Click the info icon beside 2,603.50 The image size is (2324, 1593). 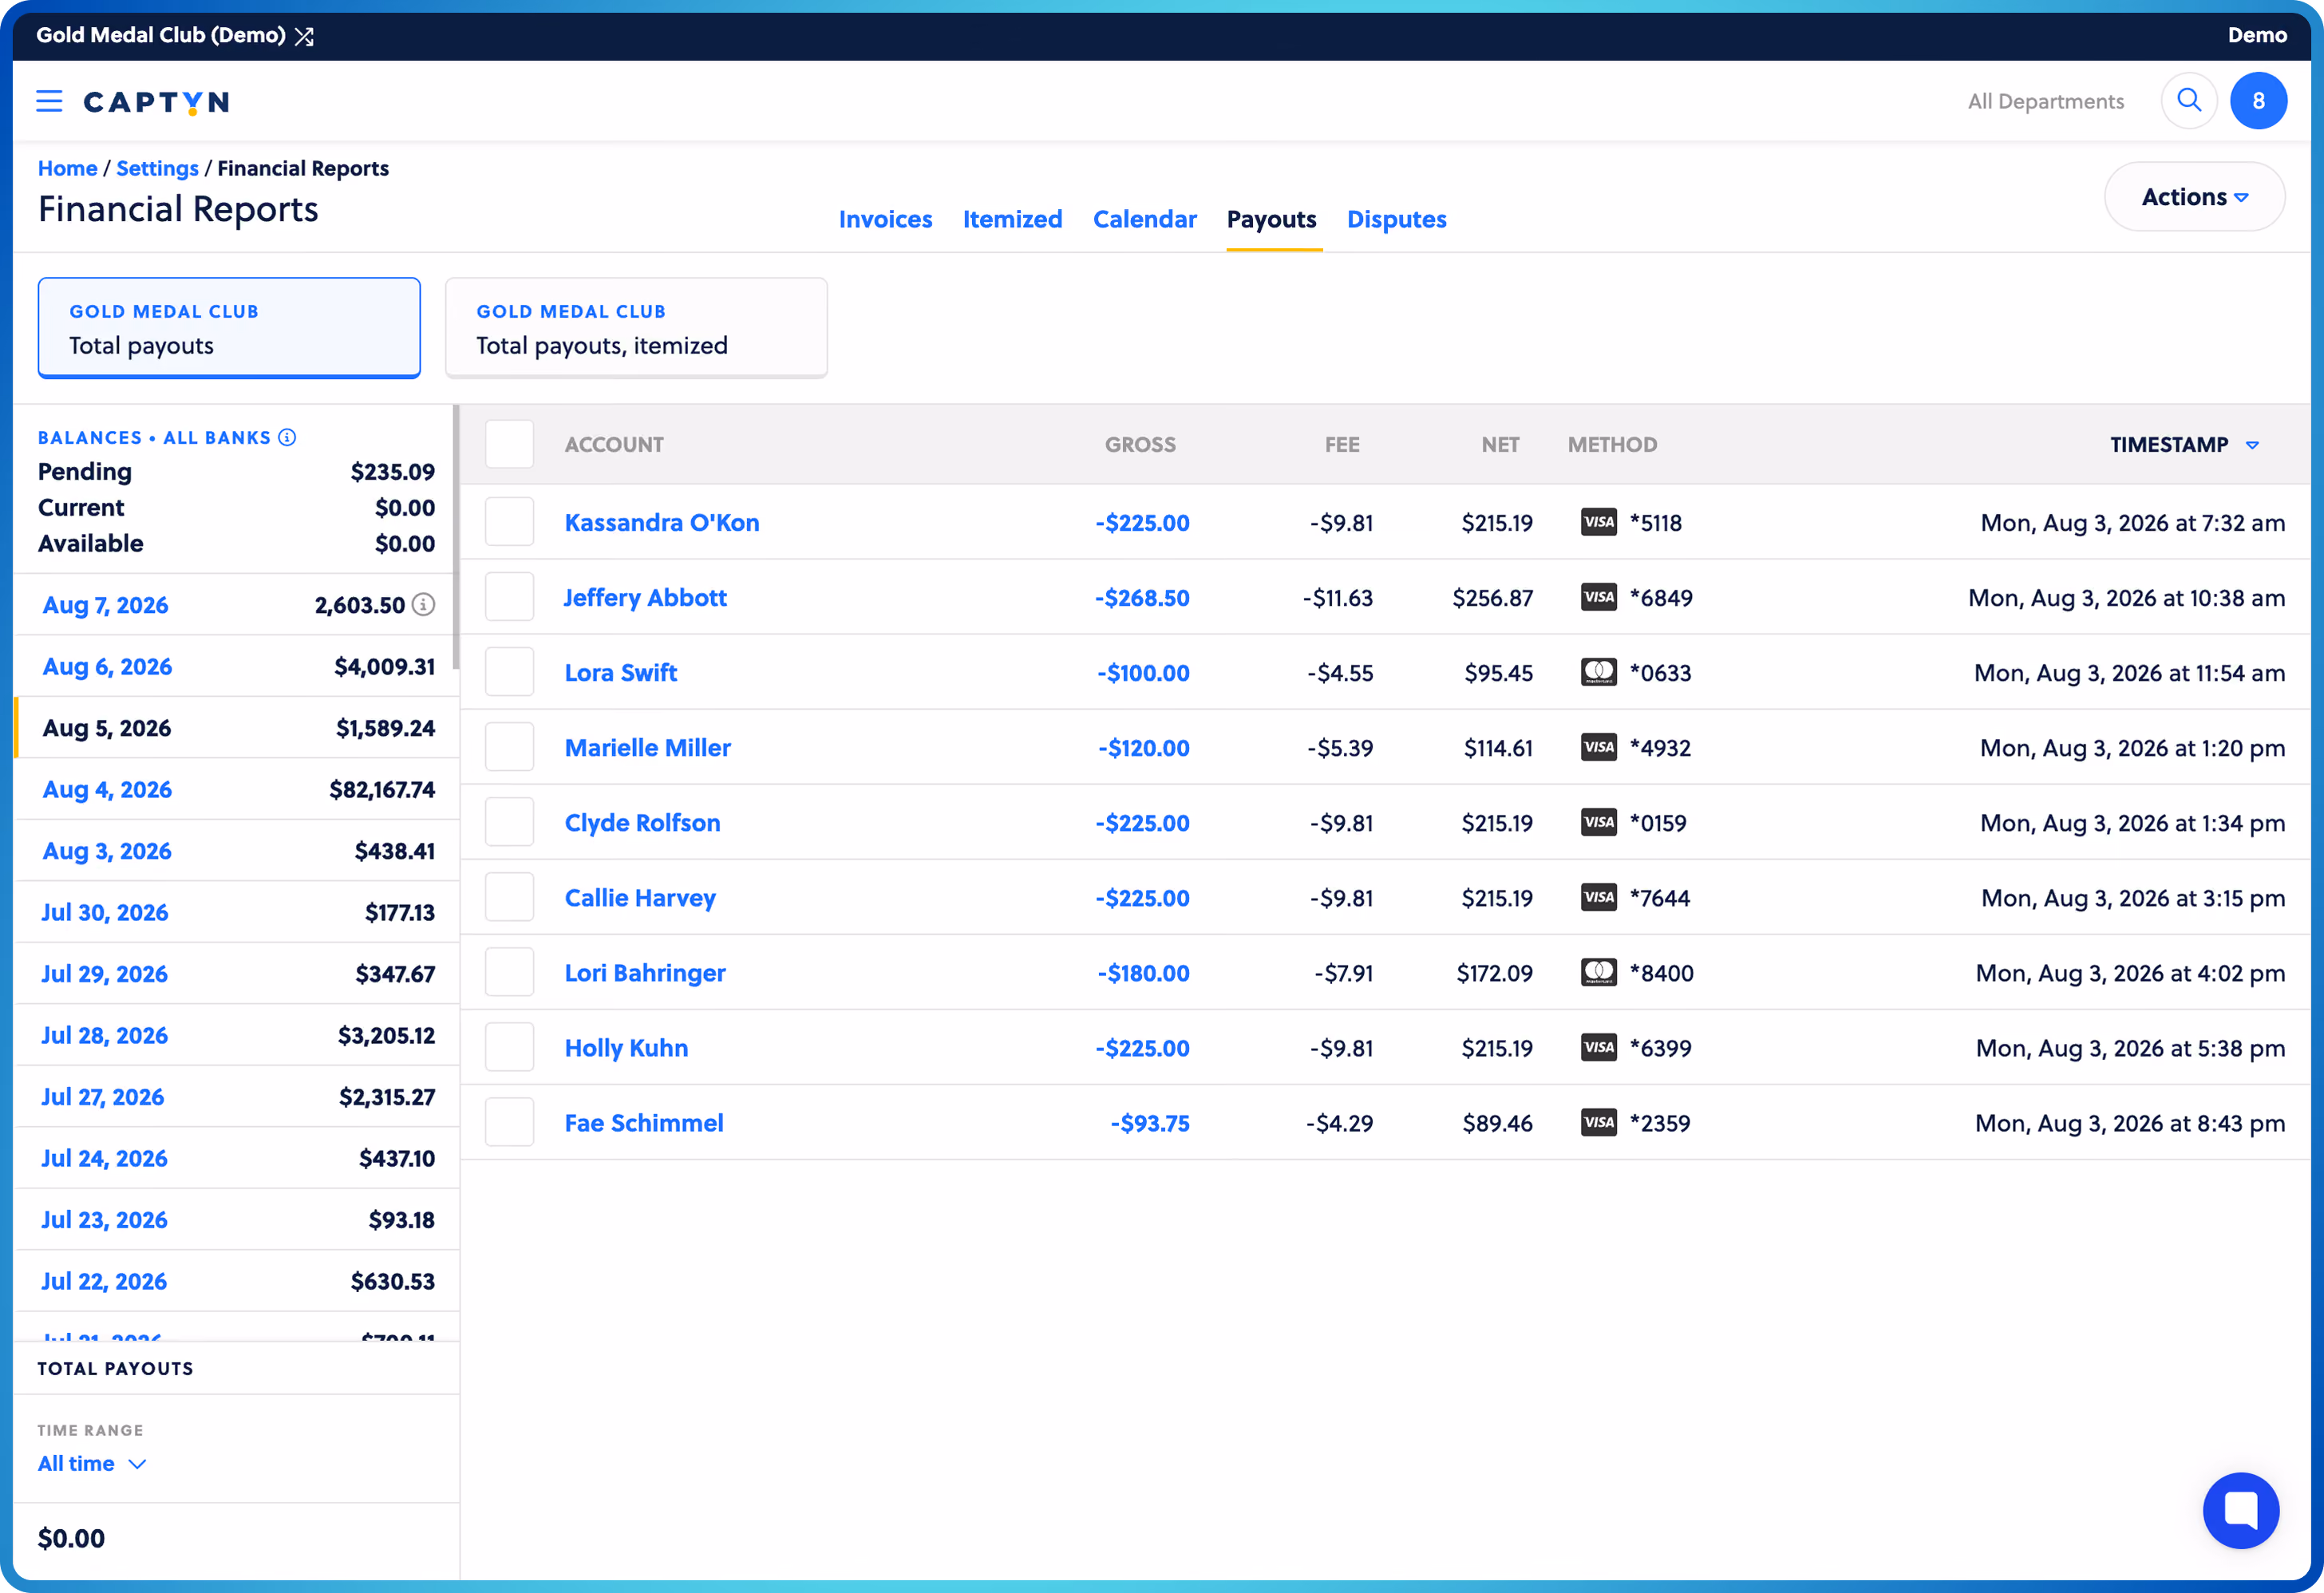424,604
